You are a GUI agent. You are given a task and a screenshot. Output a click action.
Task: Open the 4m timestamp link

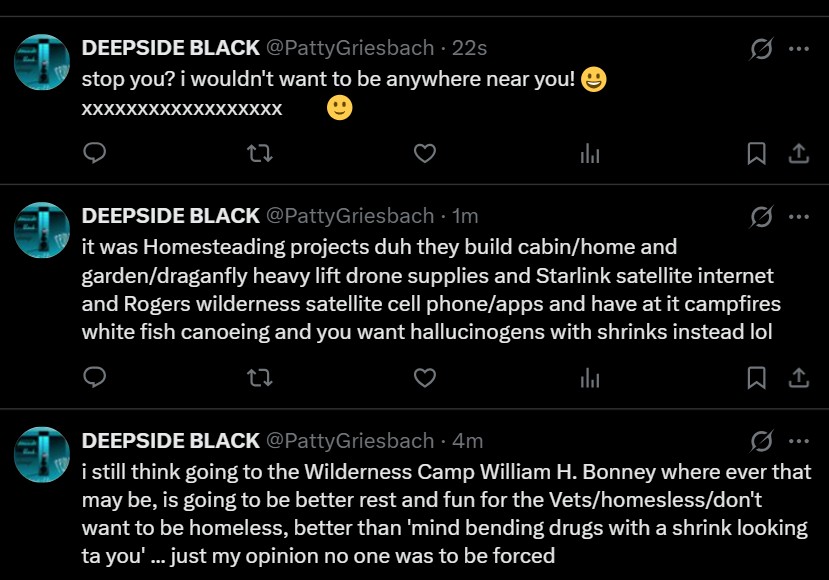[x=467, y=441]
